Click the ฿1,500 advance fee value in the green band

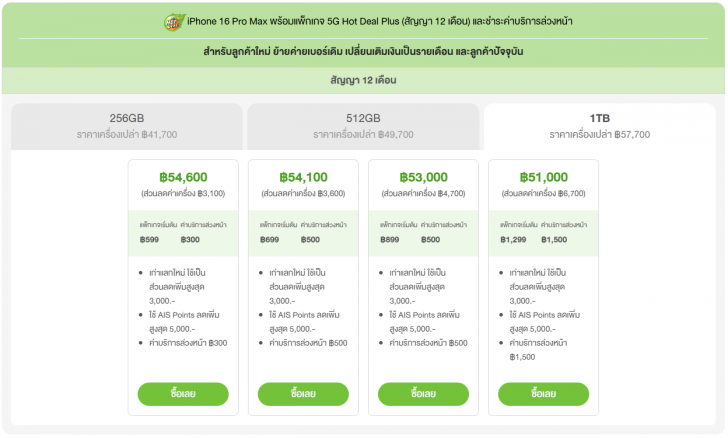554,240
